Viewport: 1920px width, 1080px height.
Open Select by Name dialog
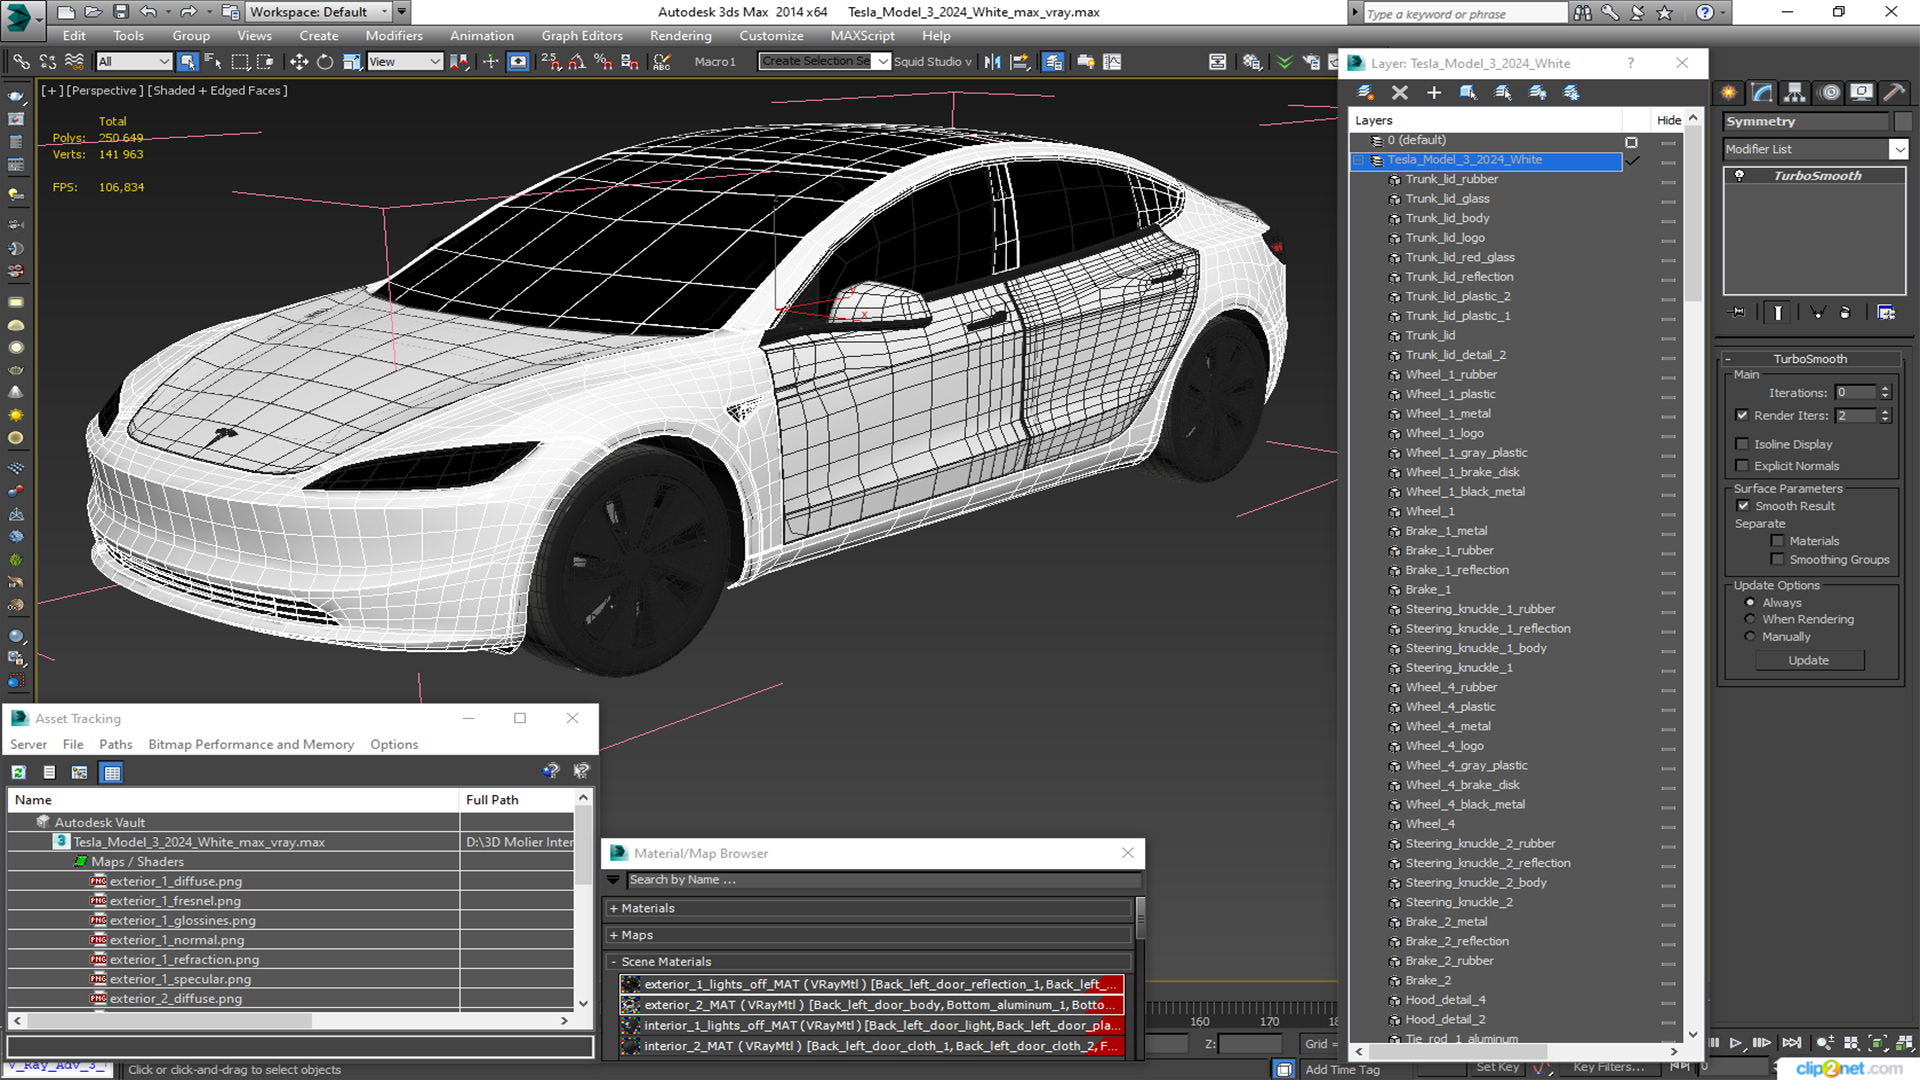coord(213,62)
